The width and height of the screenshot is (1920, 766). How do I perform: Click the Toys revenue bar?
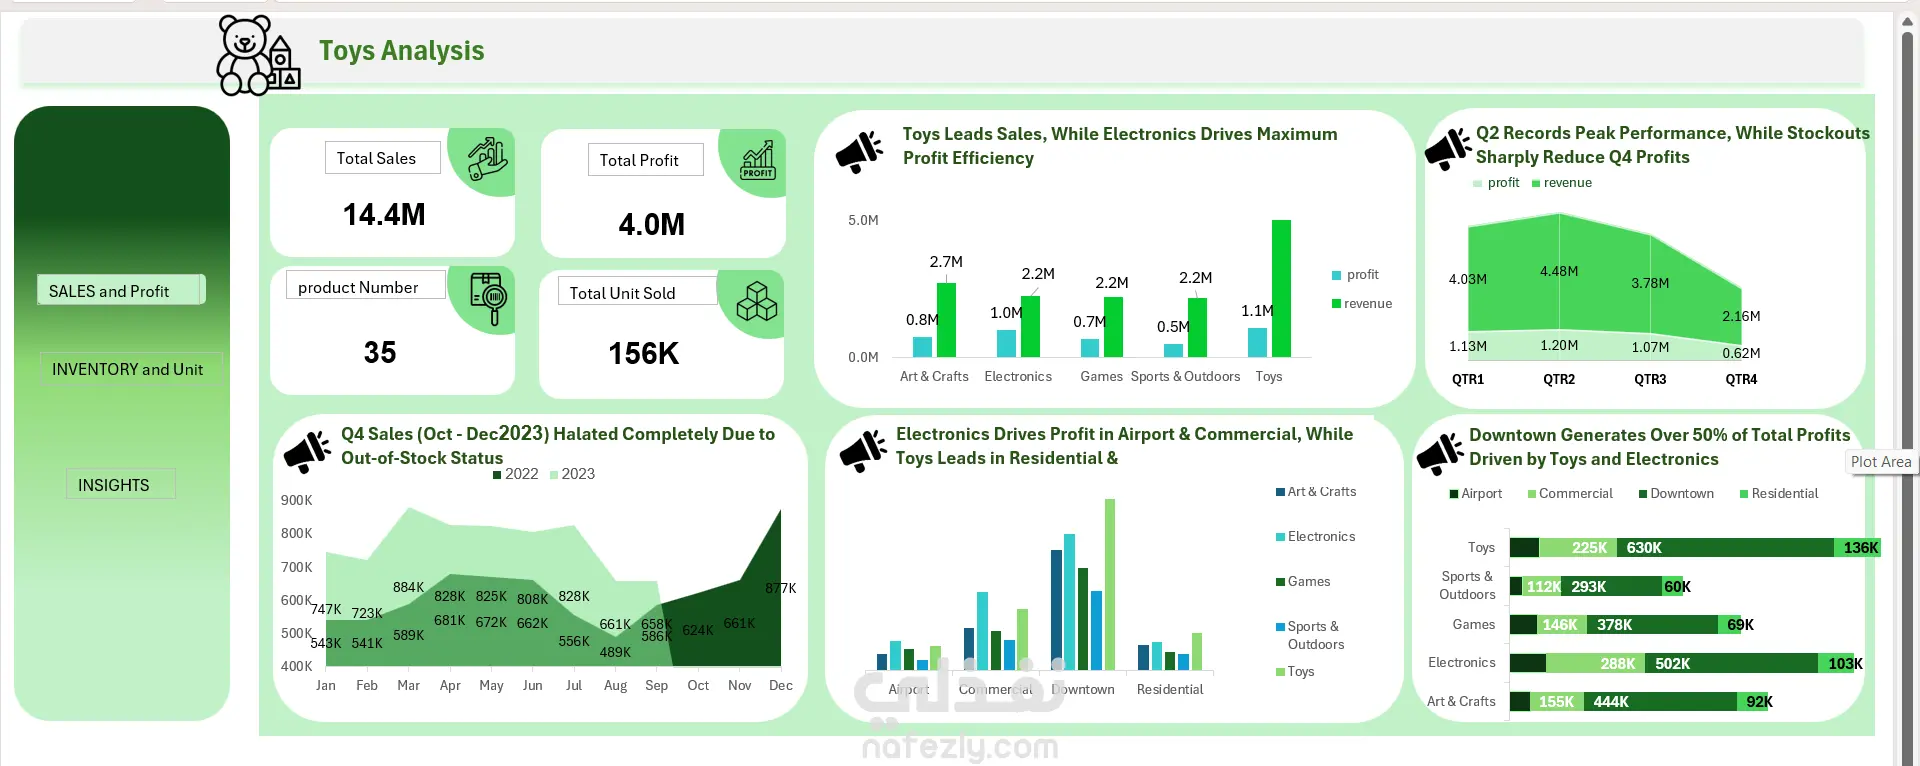pyautogui.click(x=1281, y=288)
